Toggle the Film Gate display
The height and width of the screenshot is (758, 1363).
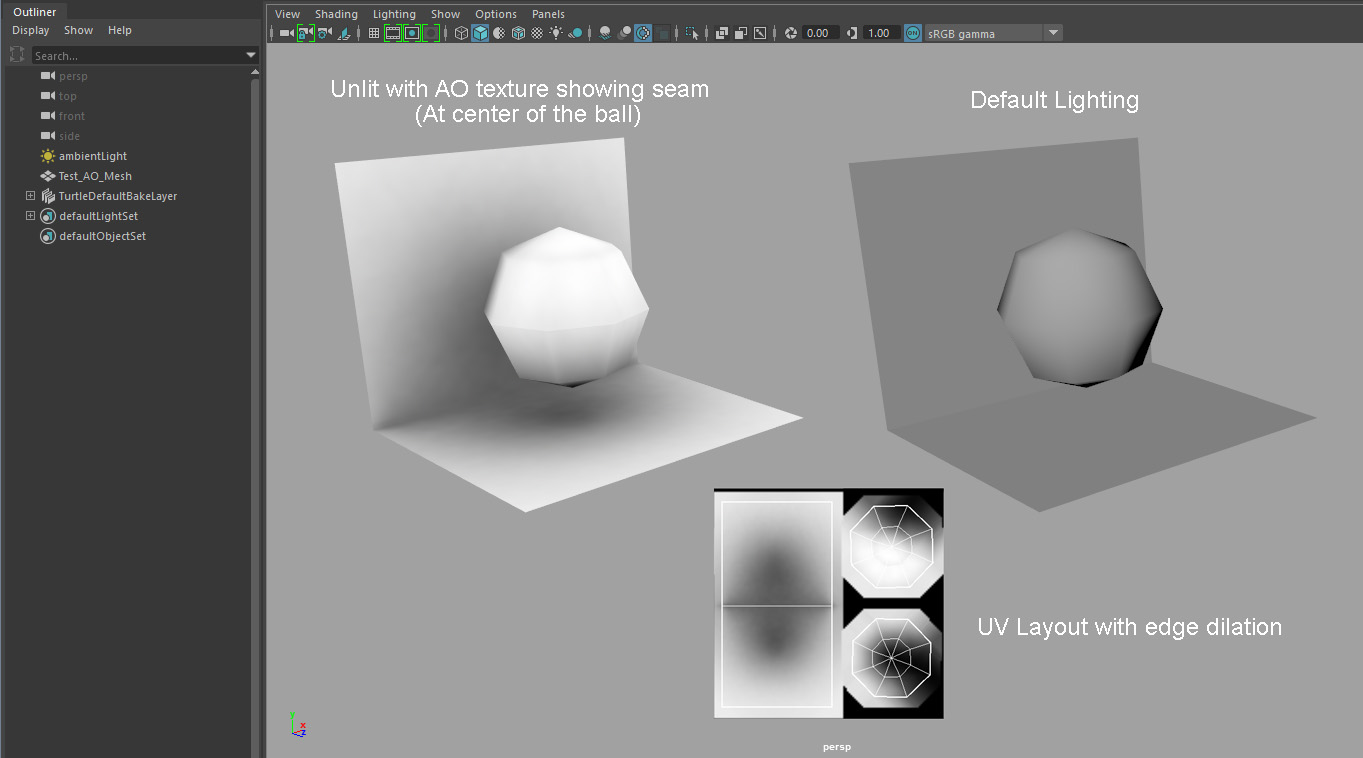coord(393,33)
